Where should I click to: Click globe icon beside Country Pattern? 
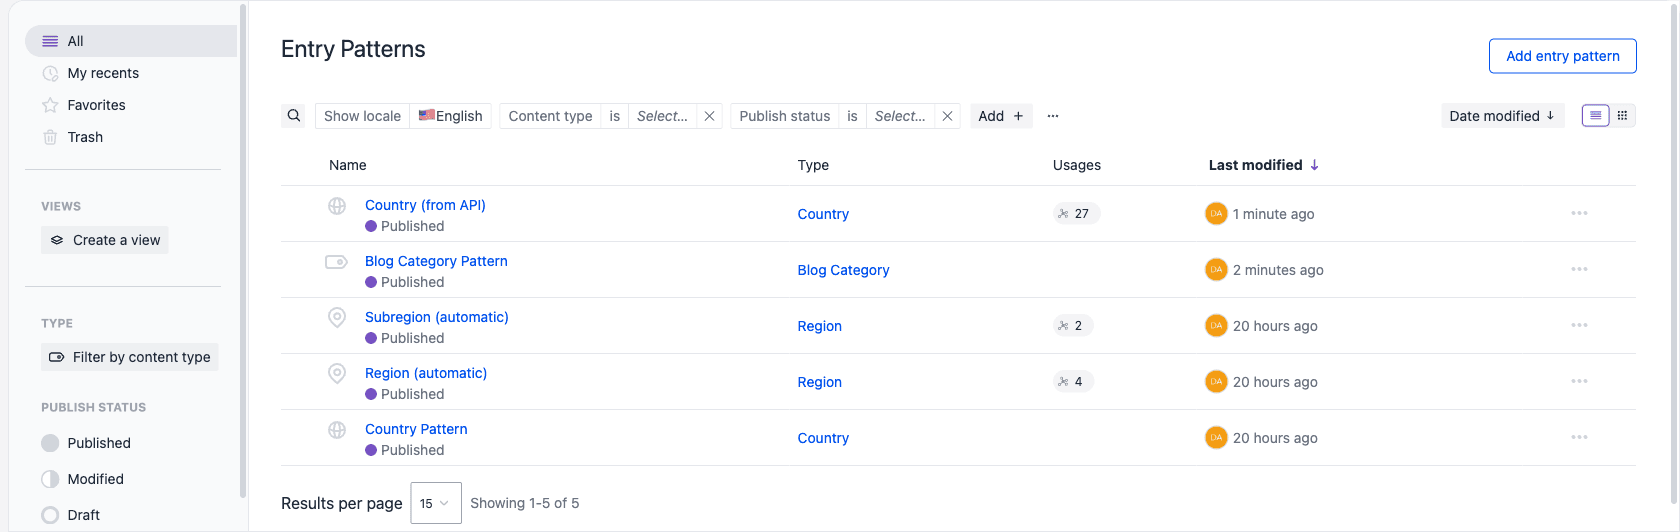(337, 430)
